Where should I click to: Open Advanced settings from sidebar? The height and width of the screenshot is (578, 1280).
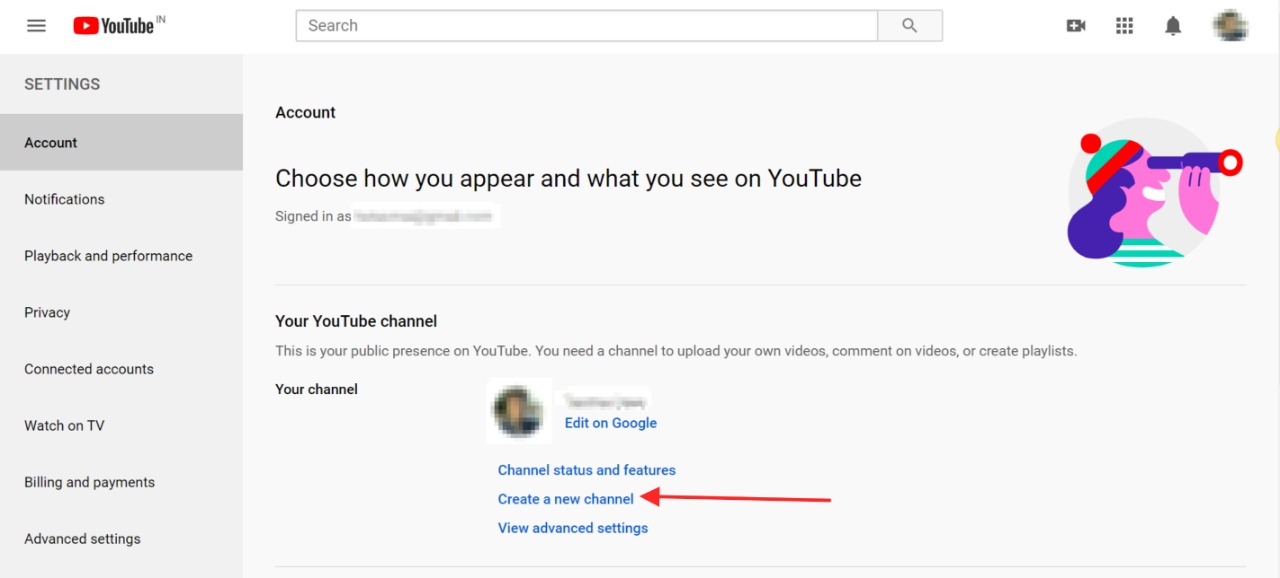81,538
